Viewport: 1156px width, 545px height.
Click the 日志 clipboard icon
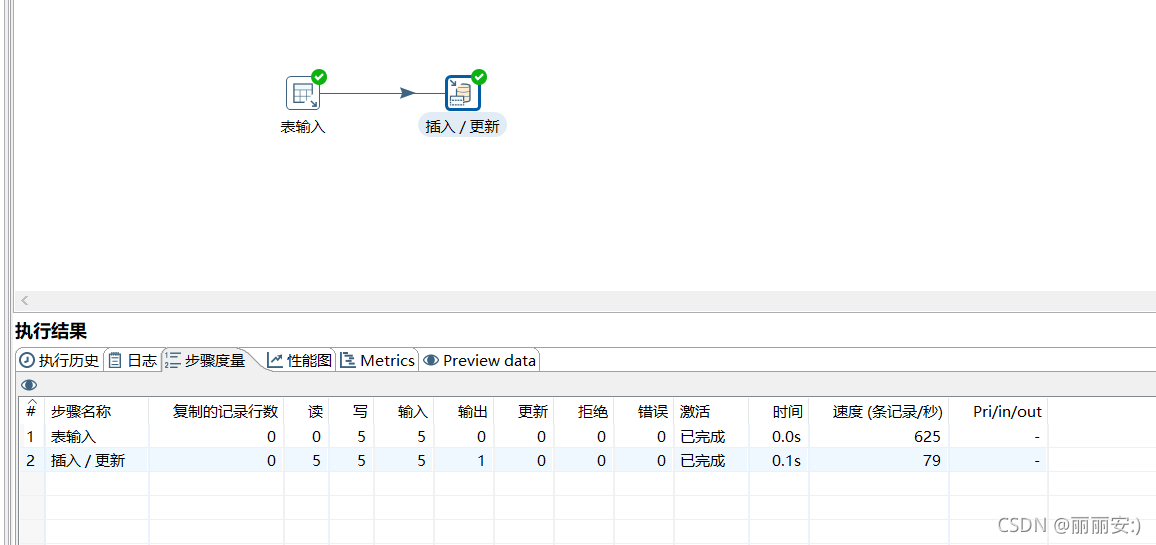pyautogui.click(x=115, y=361)
